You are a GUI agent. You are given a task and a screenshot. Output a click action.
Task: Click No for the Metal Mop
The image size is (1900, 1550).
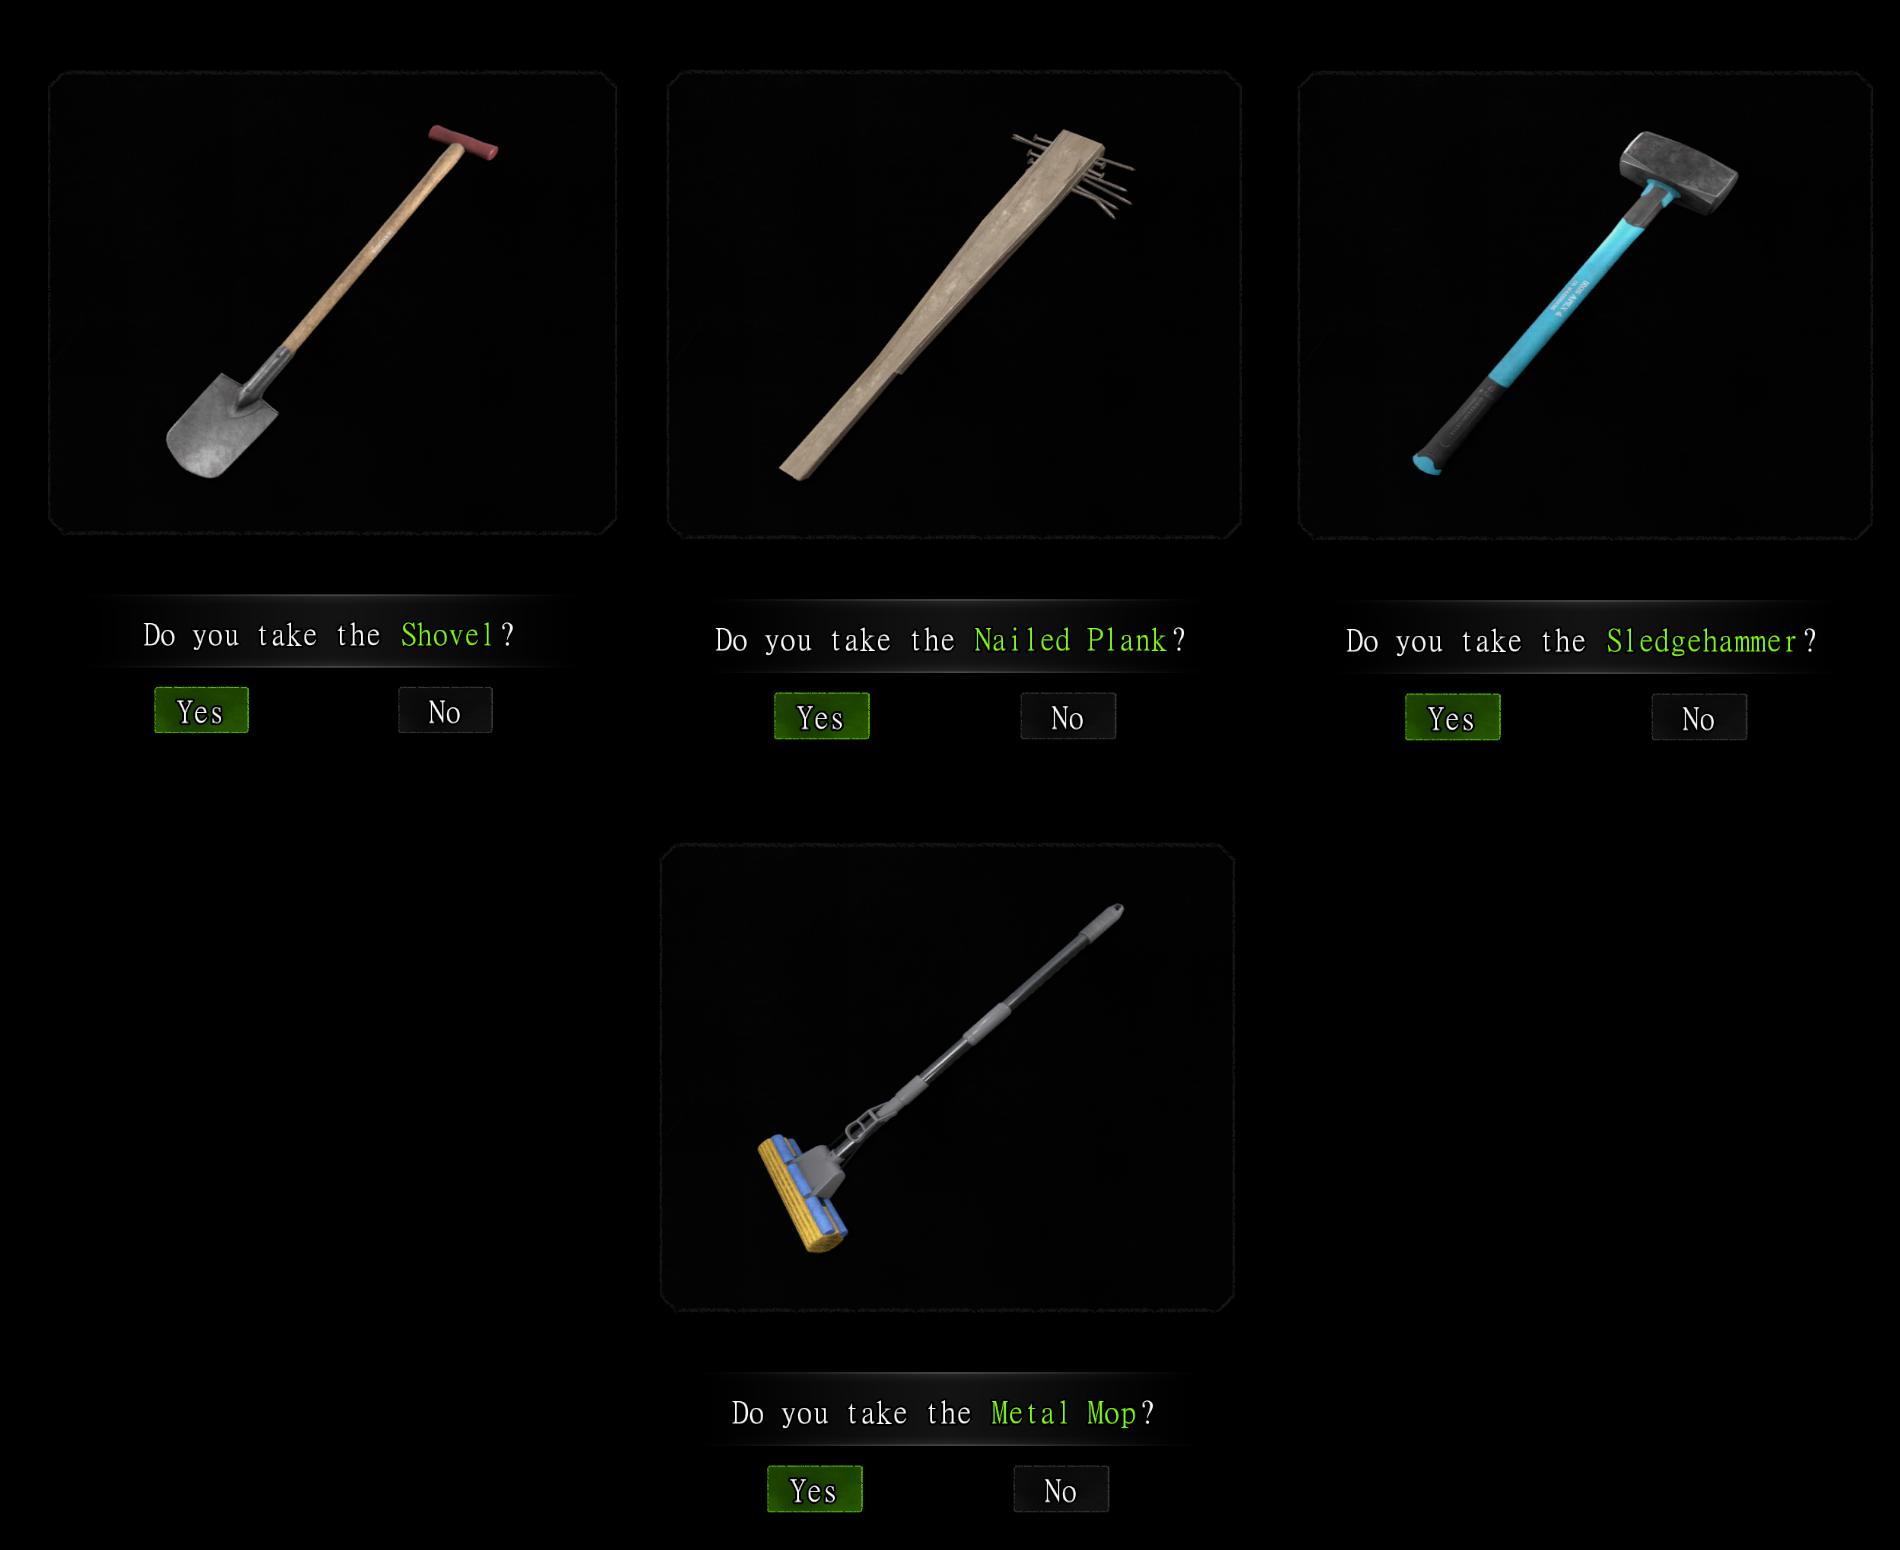(1061, 1489)
